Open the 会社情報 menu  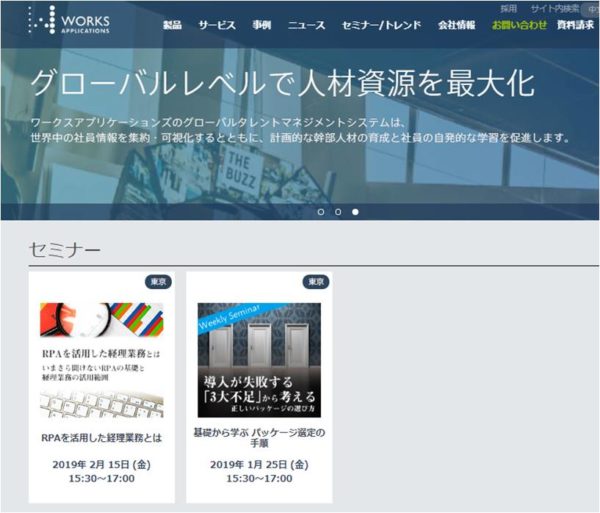[457, 25]
